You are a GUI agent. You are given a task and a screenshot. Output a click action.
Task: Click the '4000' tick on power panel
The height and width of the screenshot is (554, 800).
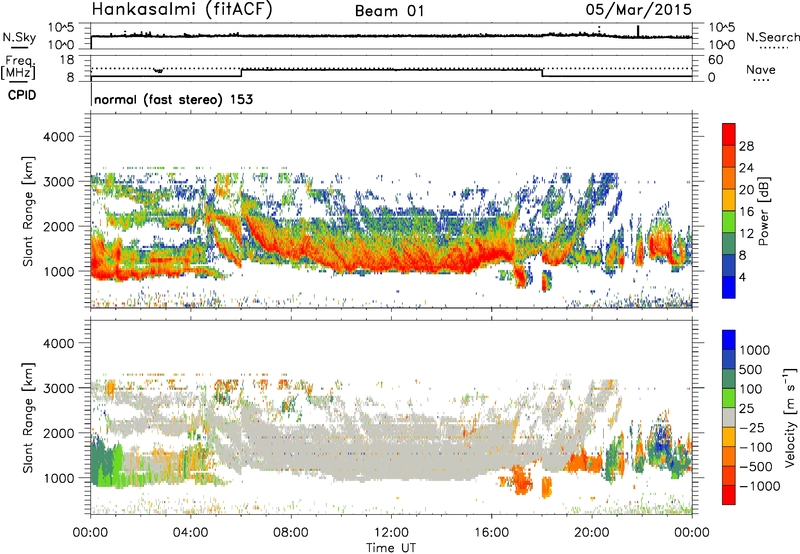59,137
